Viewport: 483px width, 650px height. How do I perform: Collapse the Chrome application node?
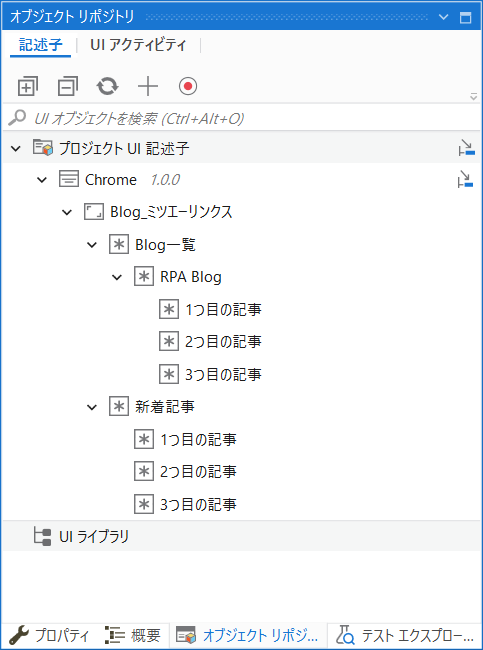tap(42, 180)
